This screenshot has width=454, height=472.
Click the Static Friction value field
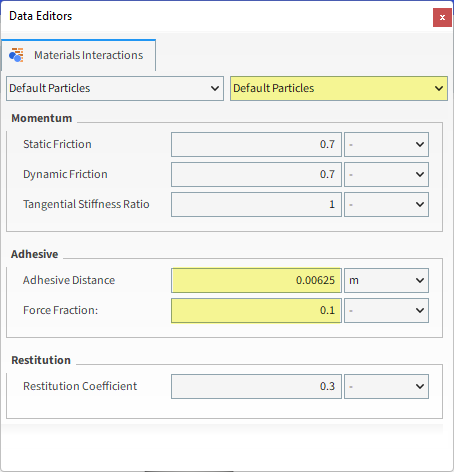tap(256, 144)
